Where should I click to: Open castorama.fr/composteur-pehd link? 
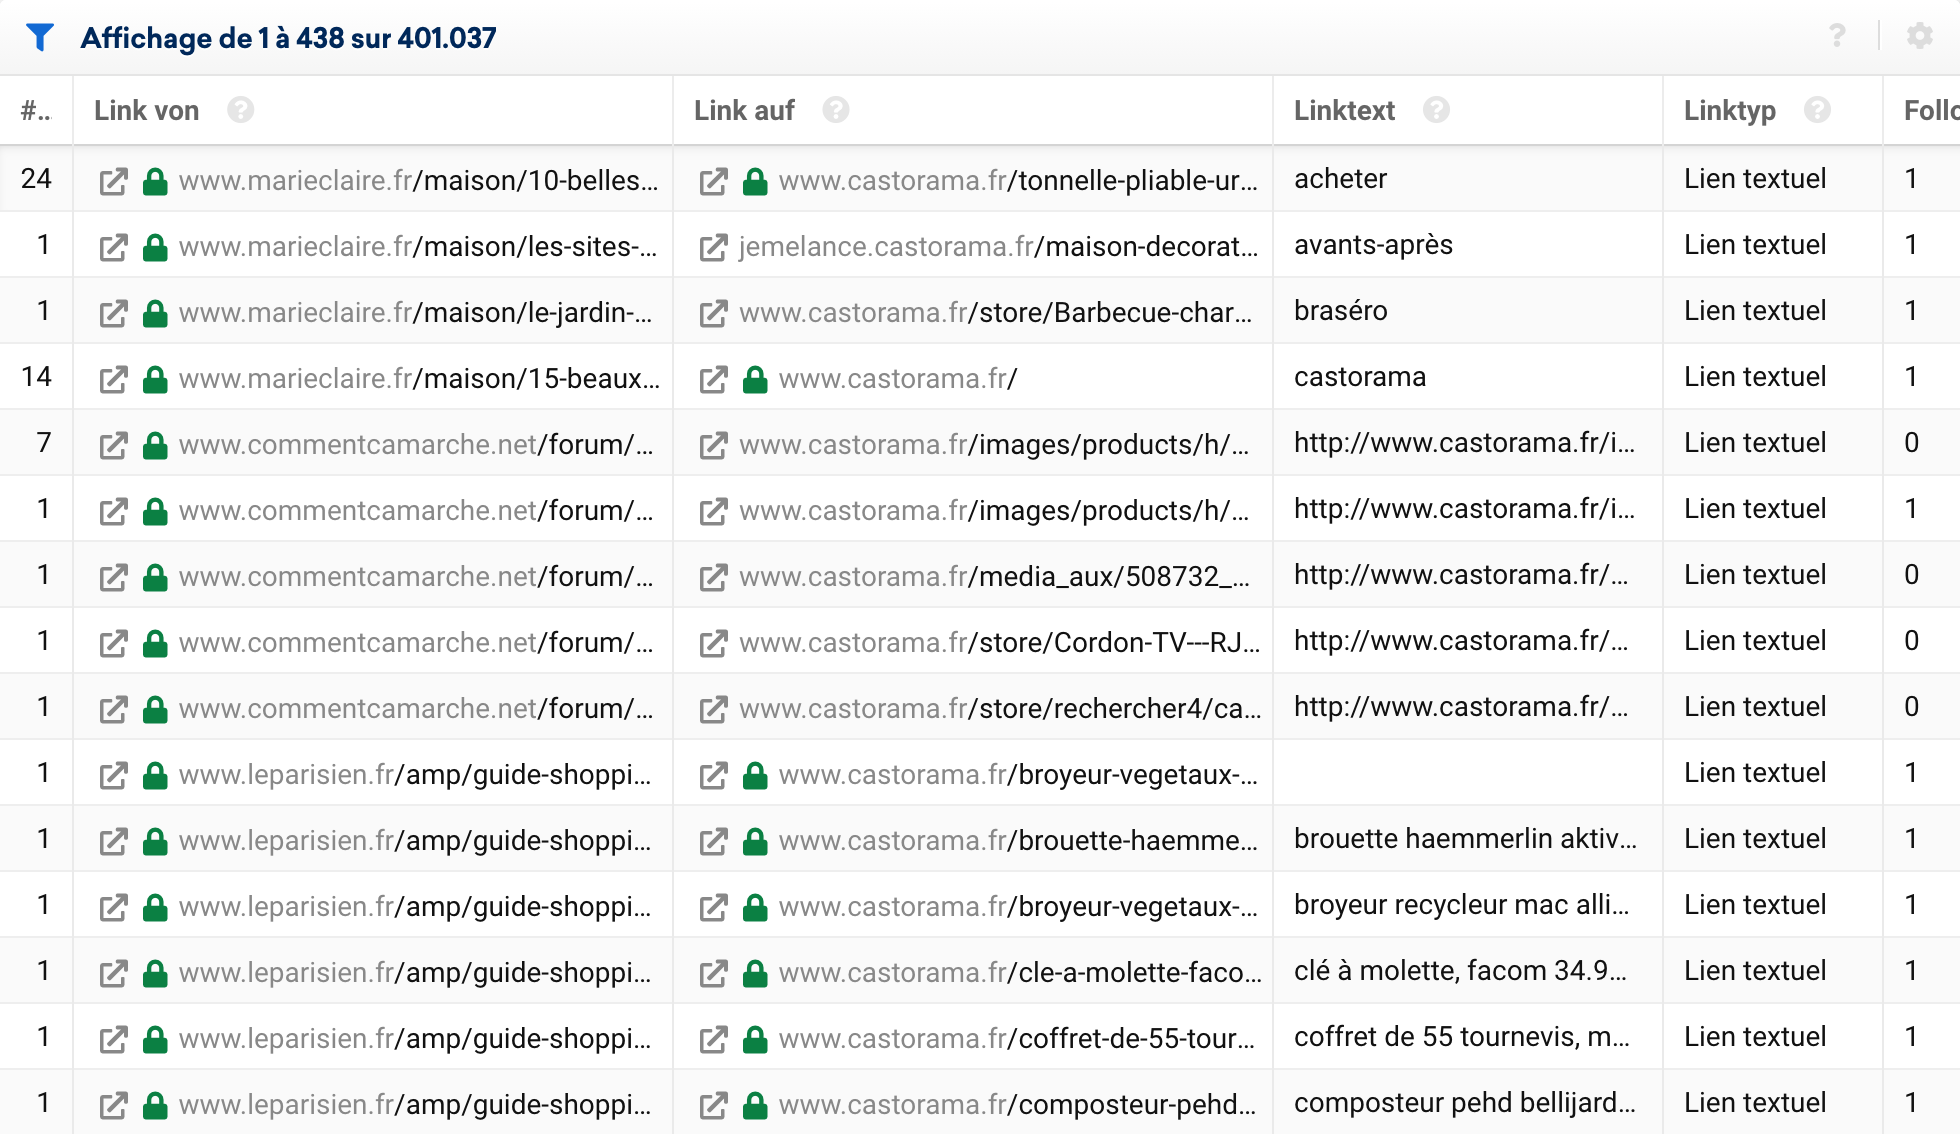point(1018,1105)
